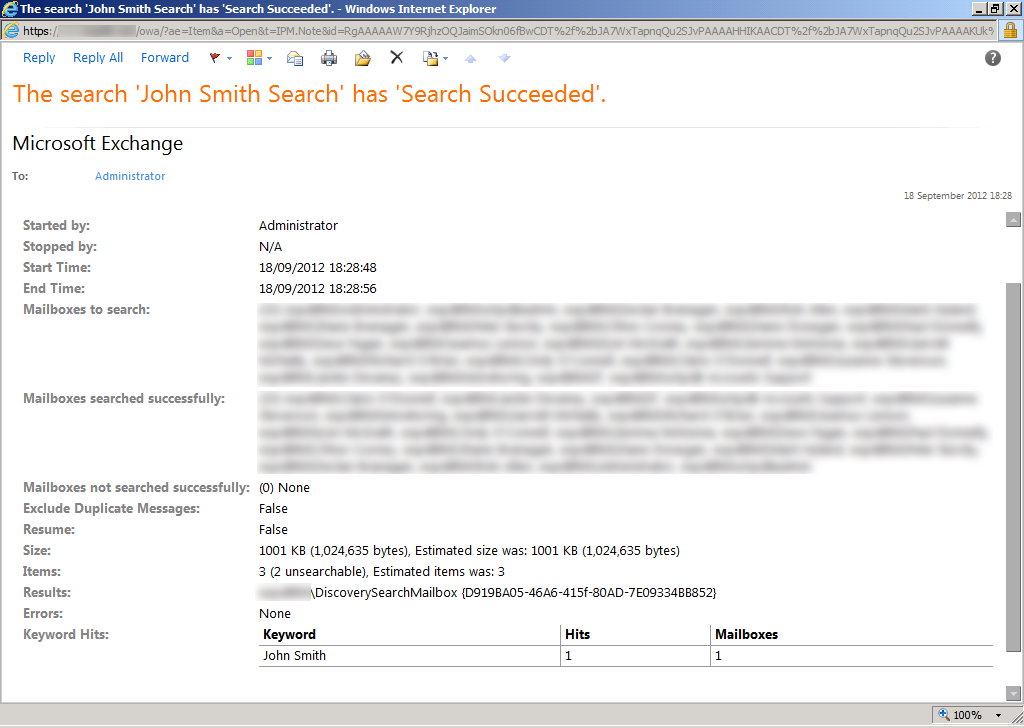Restore down the Internet Explorer window
The image size is (1024, 728).
tap(995, 8)
